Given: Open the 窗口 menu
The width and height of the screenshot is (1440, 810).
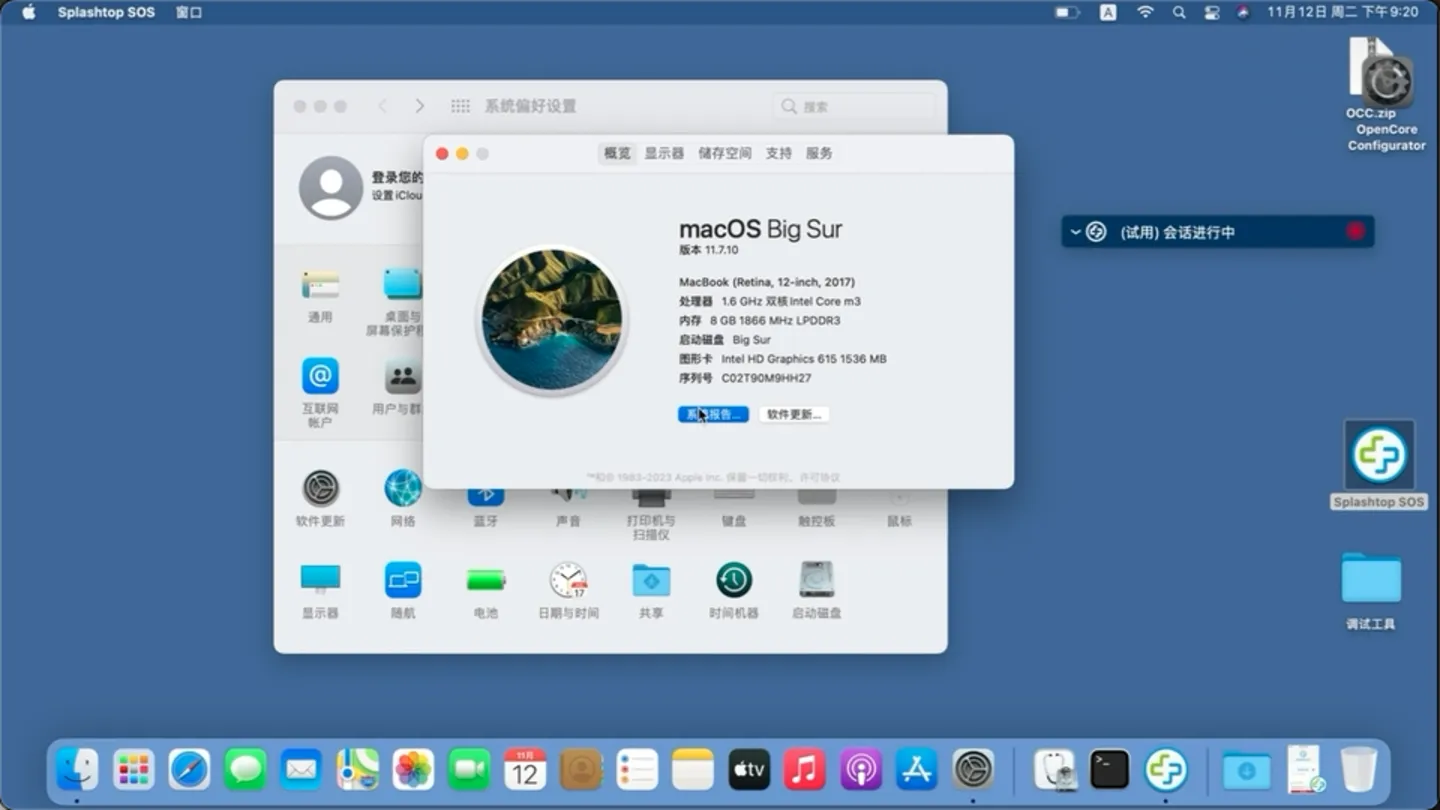Looking at the screenshot, I should click(189, 12).
